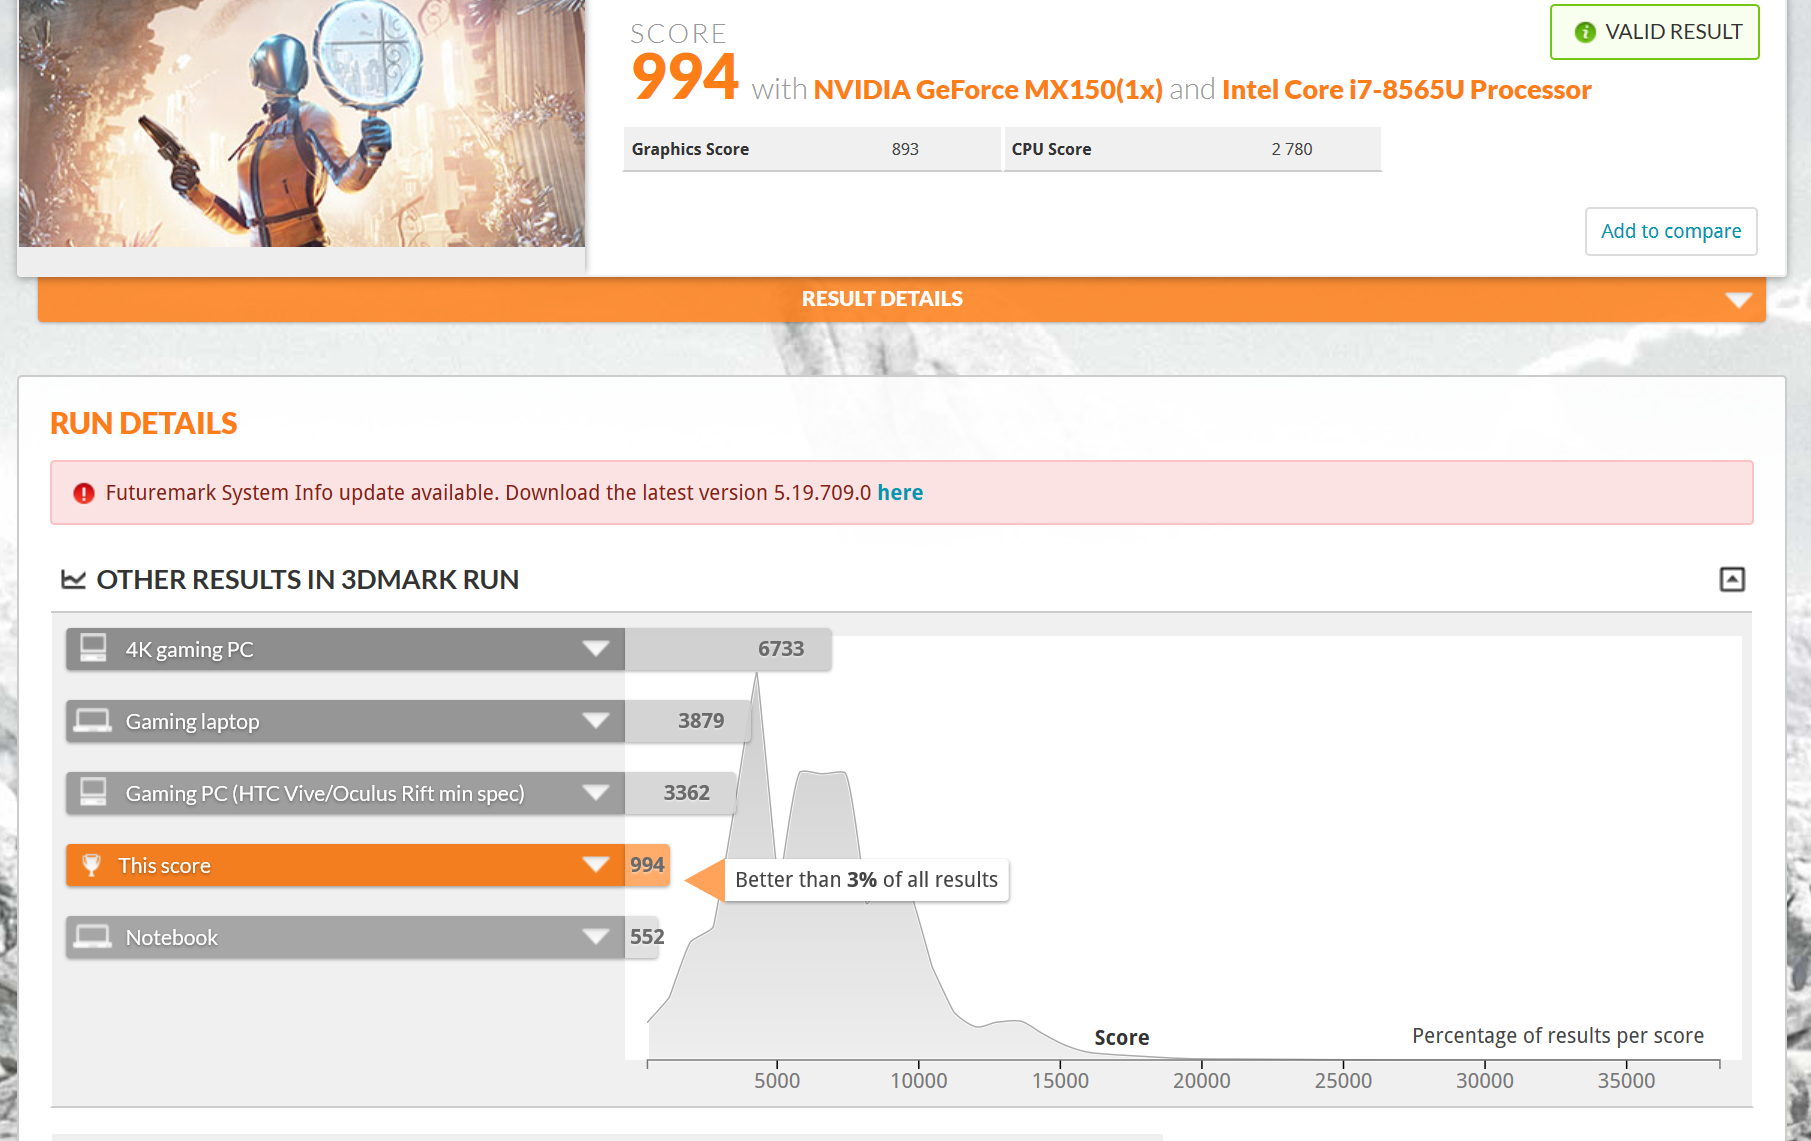Click the chart icon beside Other Results heading
This screenshot has width=1811, height=1141.
click(73, 580)
